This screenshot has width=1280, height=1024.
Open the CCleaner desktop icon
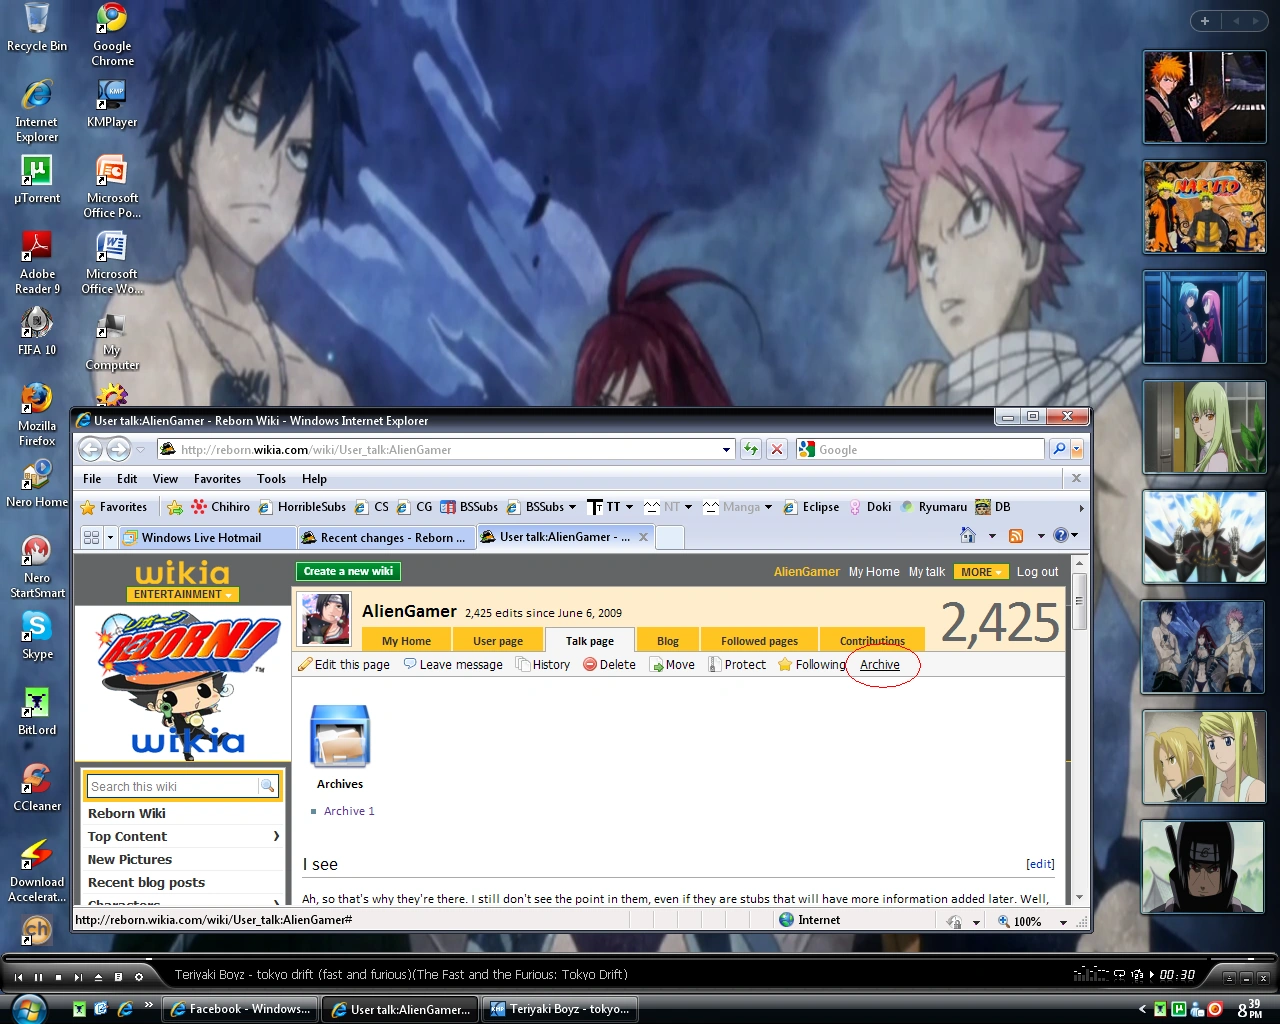click(x=37, y=787)
